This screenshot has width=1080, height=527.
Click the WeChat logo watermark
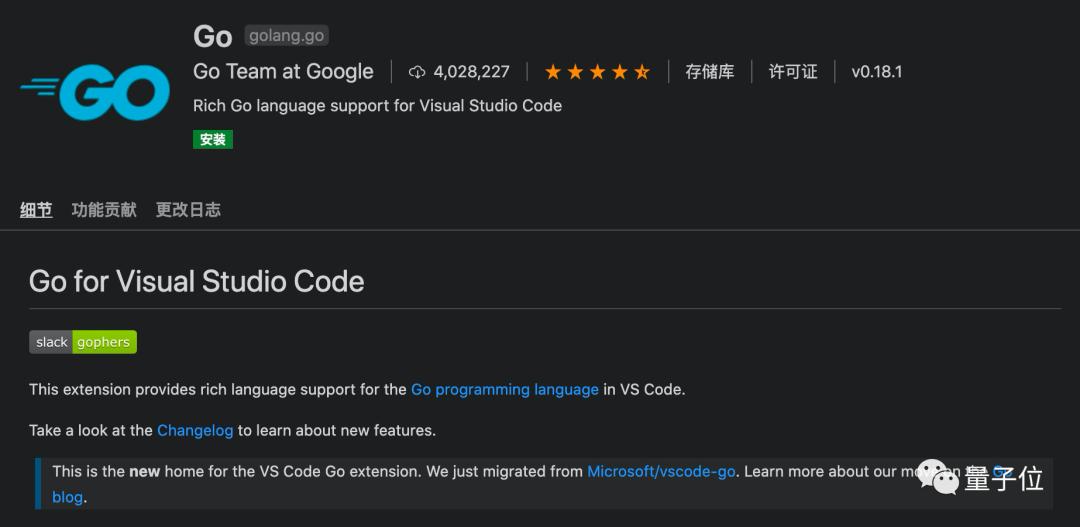938,478
